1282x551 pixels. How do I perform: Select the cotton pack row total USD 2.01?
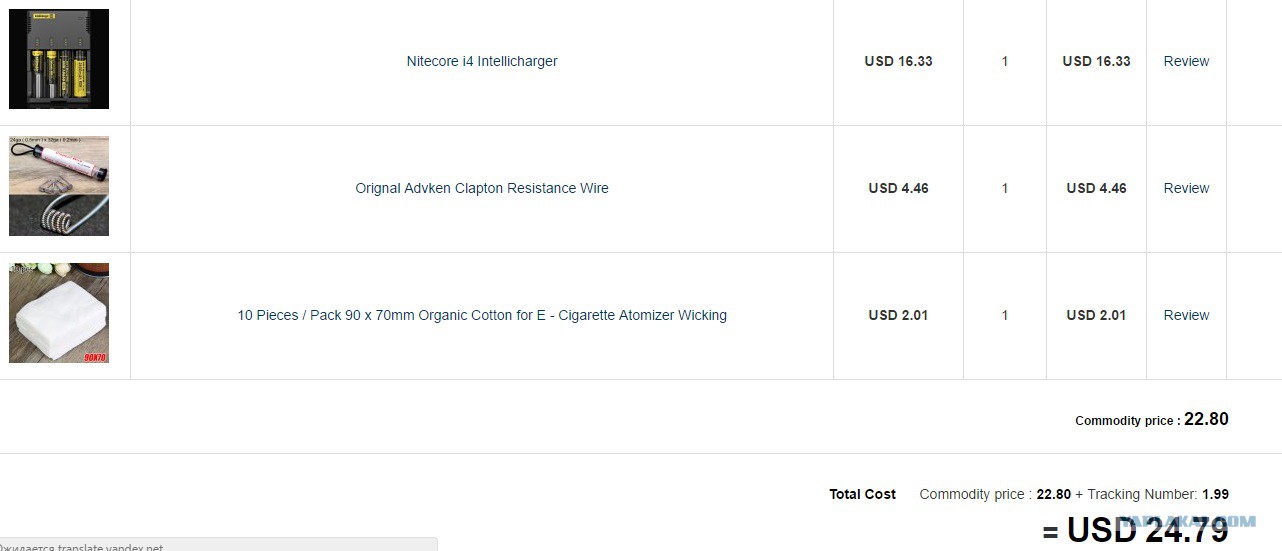1096,315
